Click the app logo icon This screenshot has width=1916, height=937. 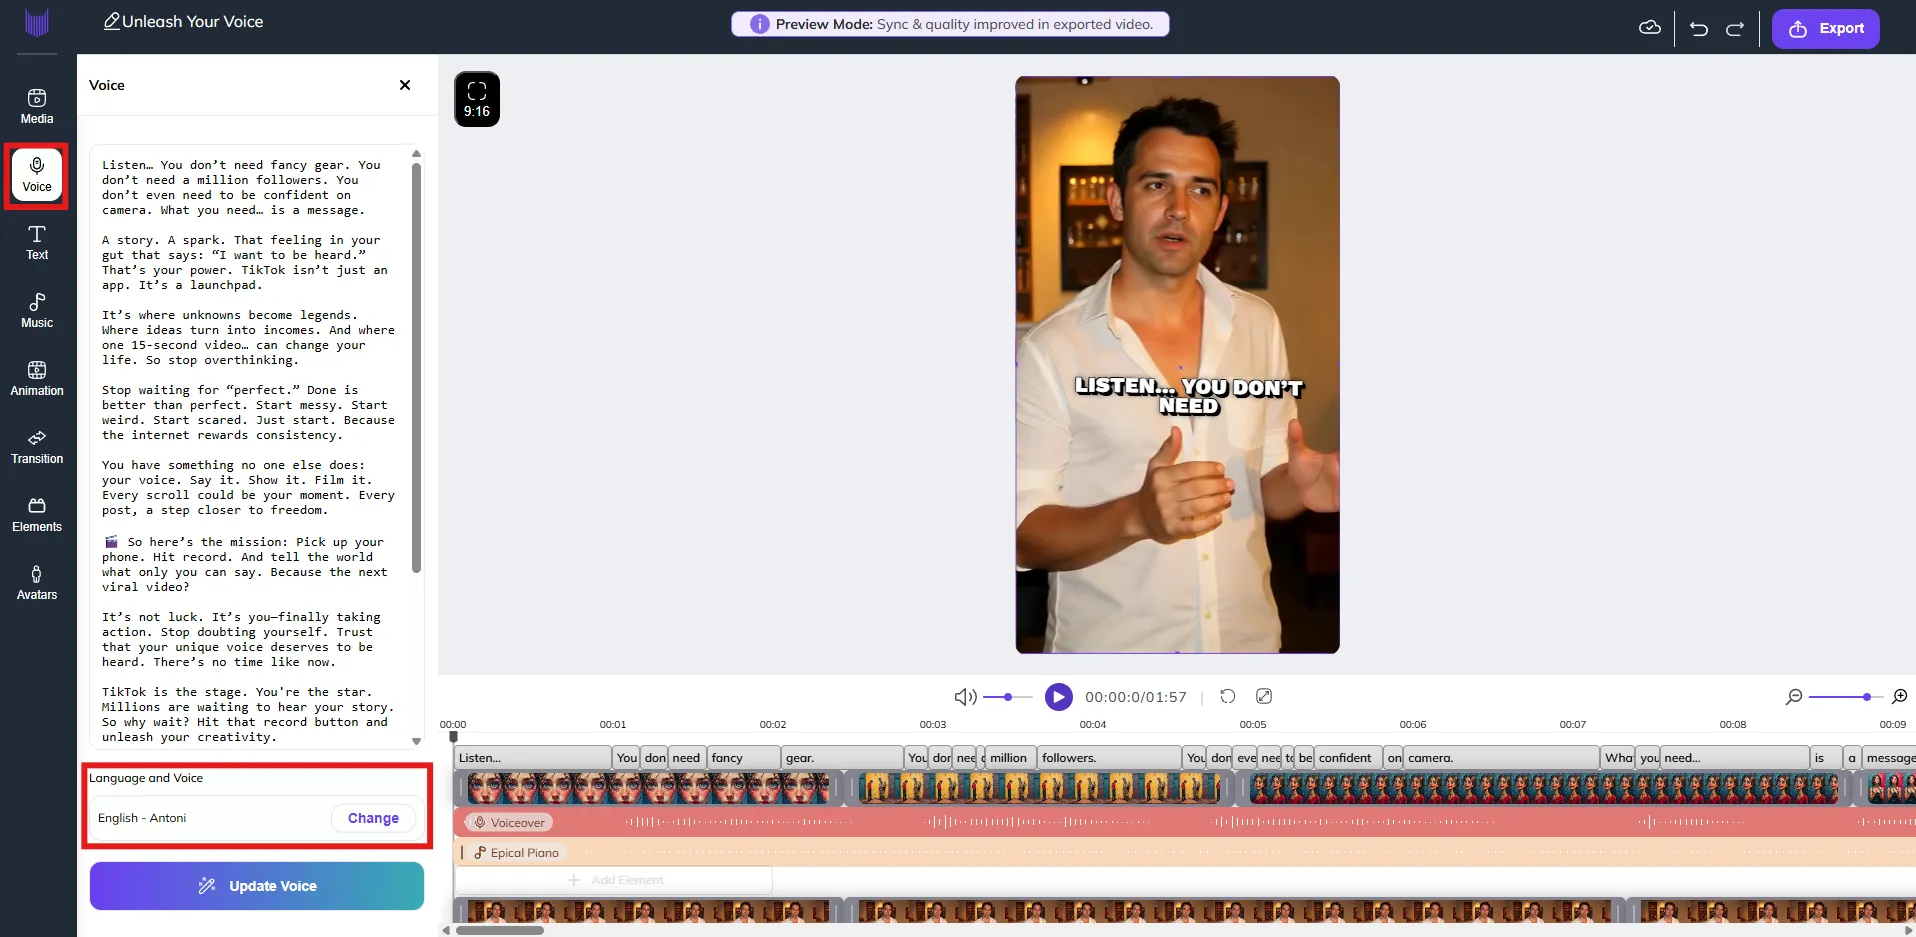(x=37, y=23)
